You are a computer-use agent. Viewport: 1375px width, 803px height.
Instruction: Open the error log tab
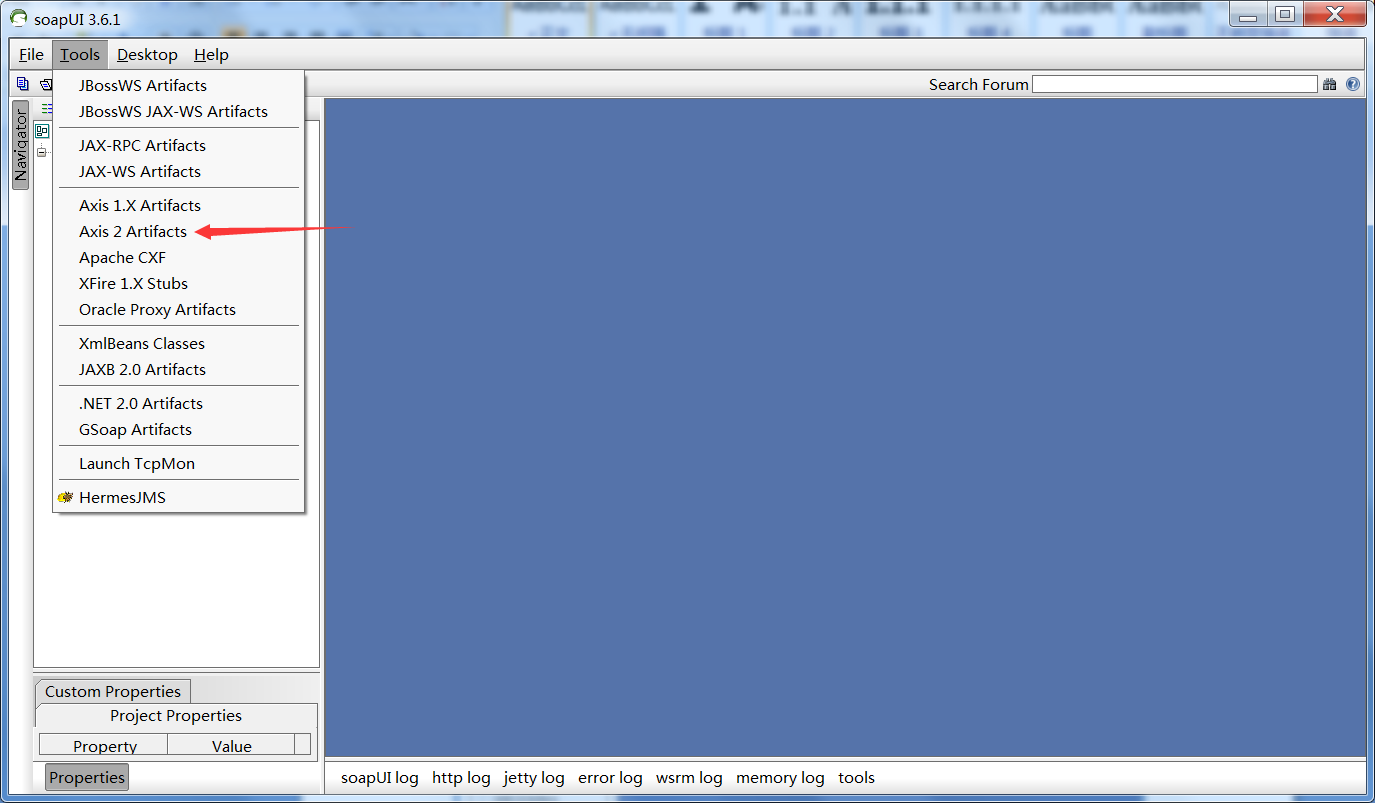tap(610, 777)
